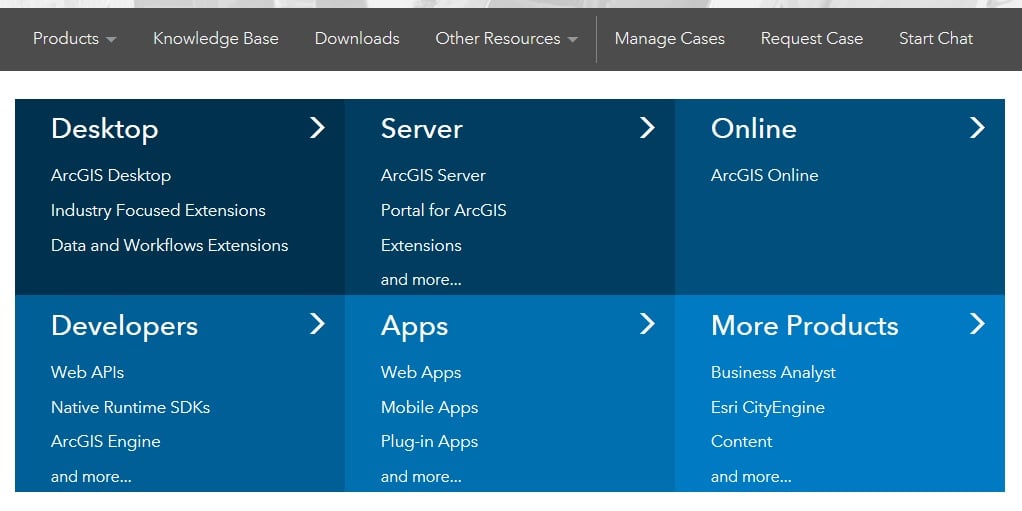The image size is (1022, 511).
Task: Click the Apps tile chevron arrow
Action: click(x=647, y=323)
